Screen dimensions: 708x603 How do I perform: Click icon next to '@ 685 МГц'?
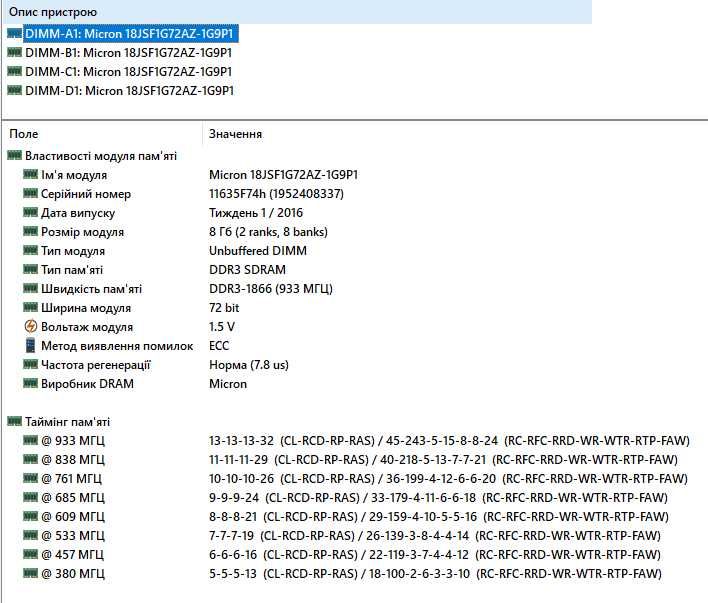point(30,497)
